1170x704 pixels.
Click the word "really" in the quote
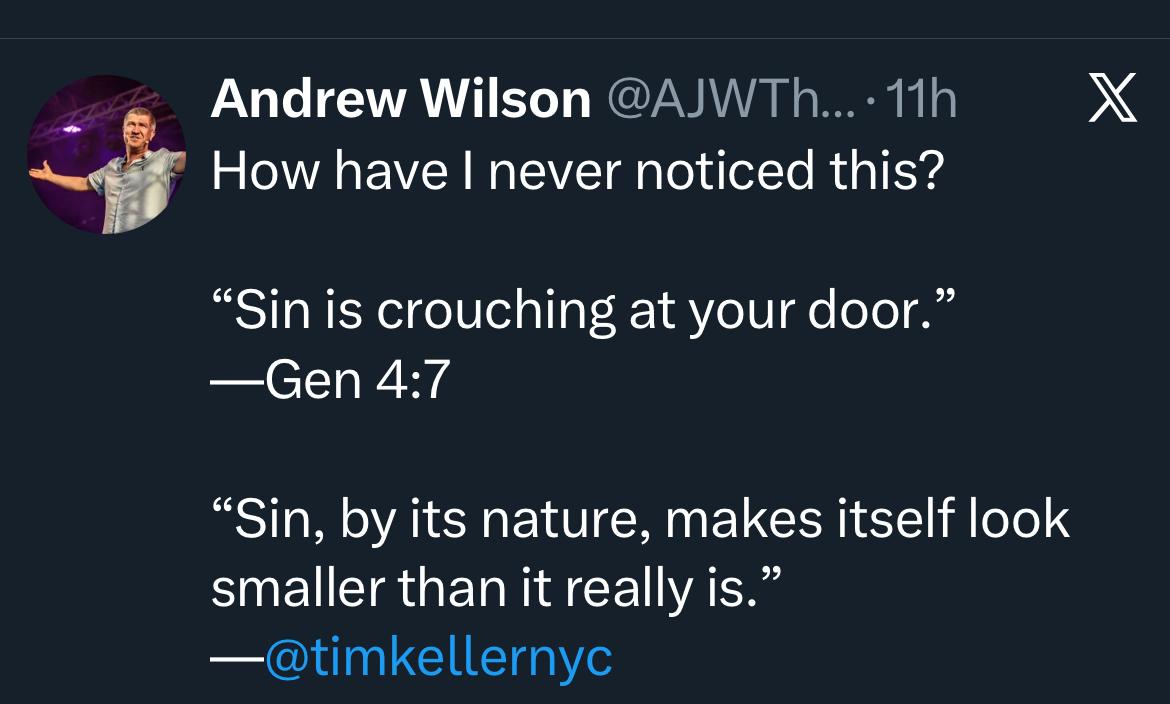pos(626,590)
